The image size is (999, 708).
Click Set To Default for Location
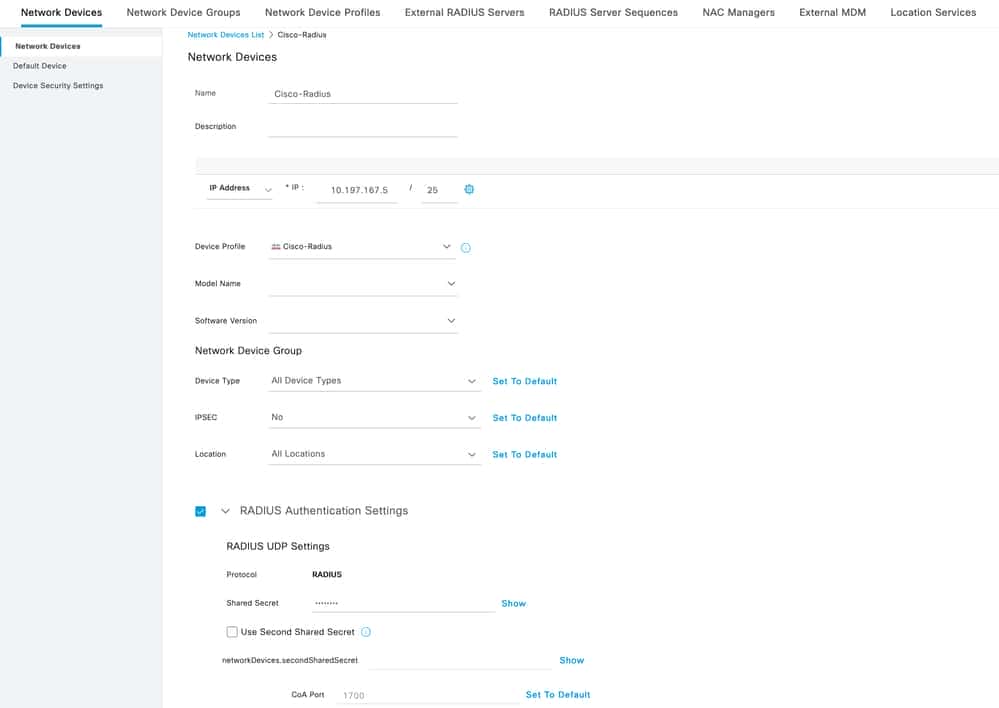point(524,454)
